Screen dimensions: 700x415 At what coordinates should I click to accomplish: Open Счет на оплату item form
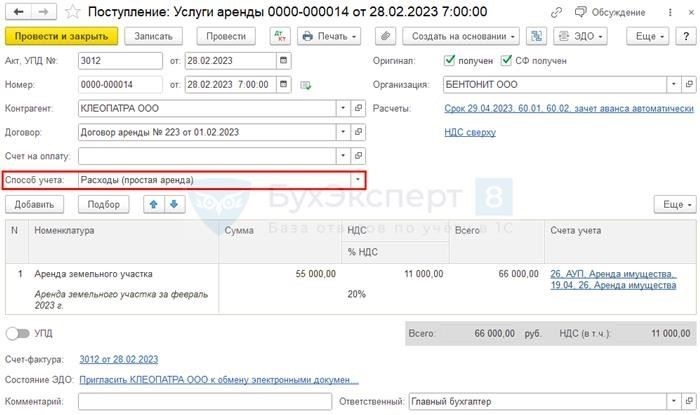(x=358, y=156)
